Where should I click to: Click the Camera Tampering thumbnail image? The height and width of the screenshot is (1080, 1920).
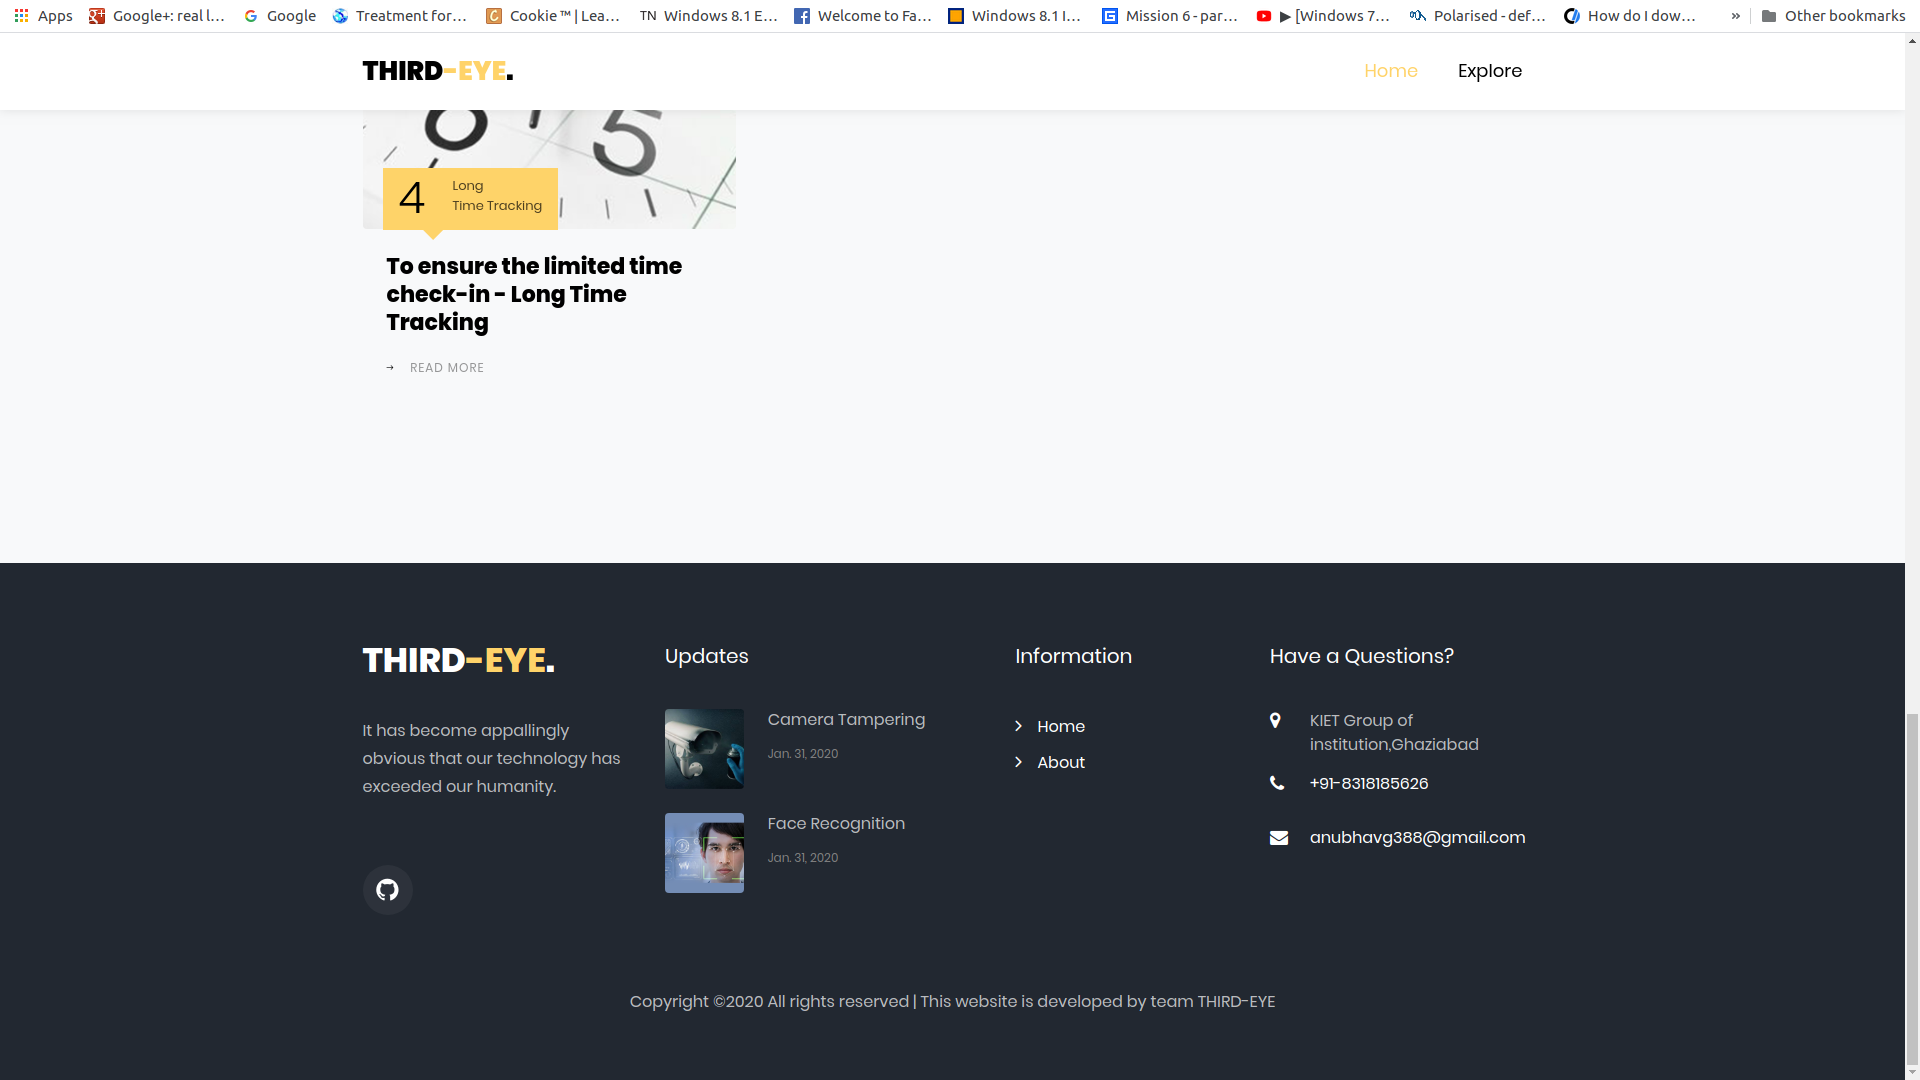pos(704,749)
